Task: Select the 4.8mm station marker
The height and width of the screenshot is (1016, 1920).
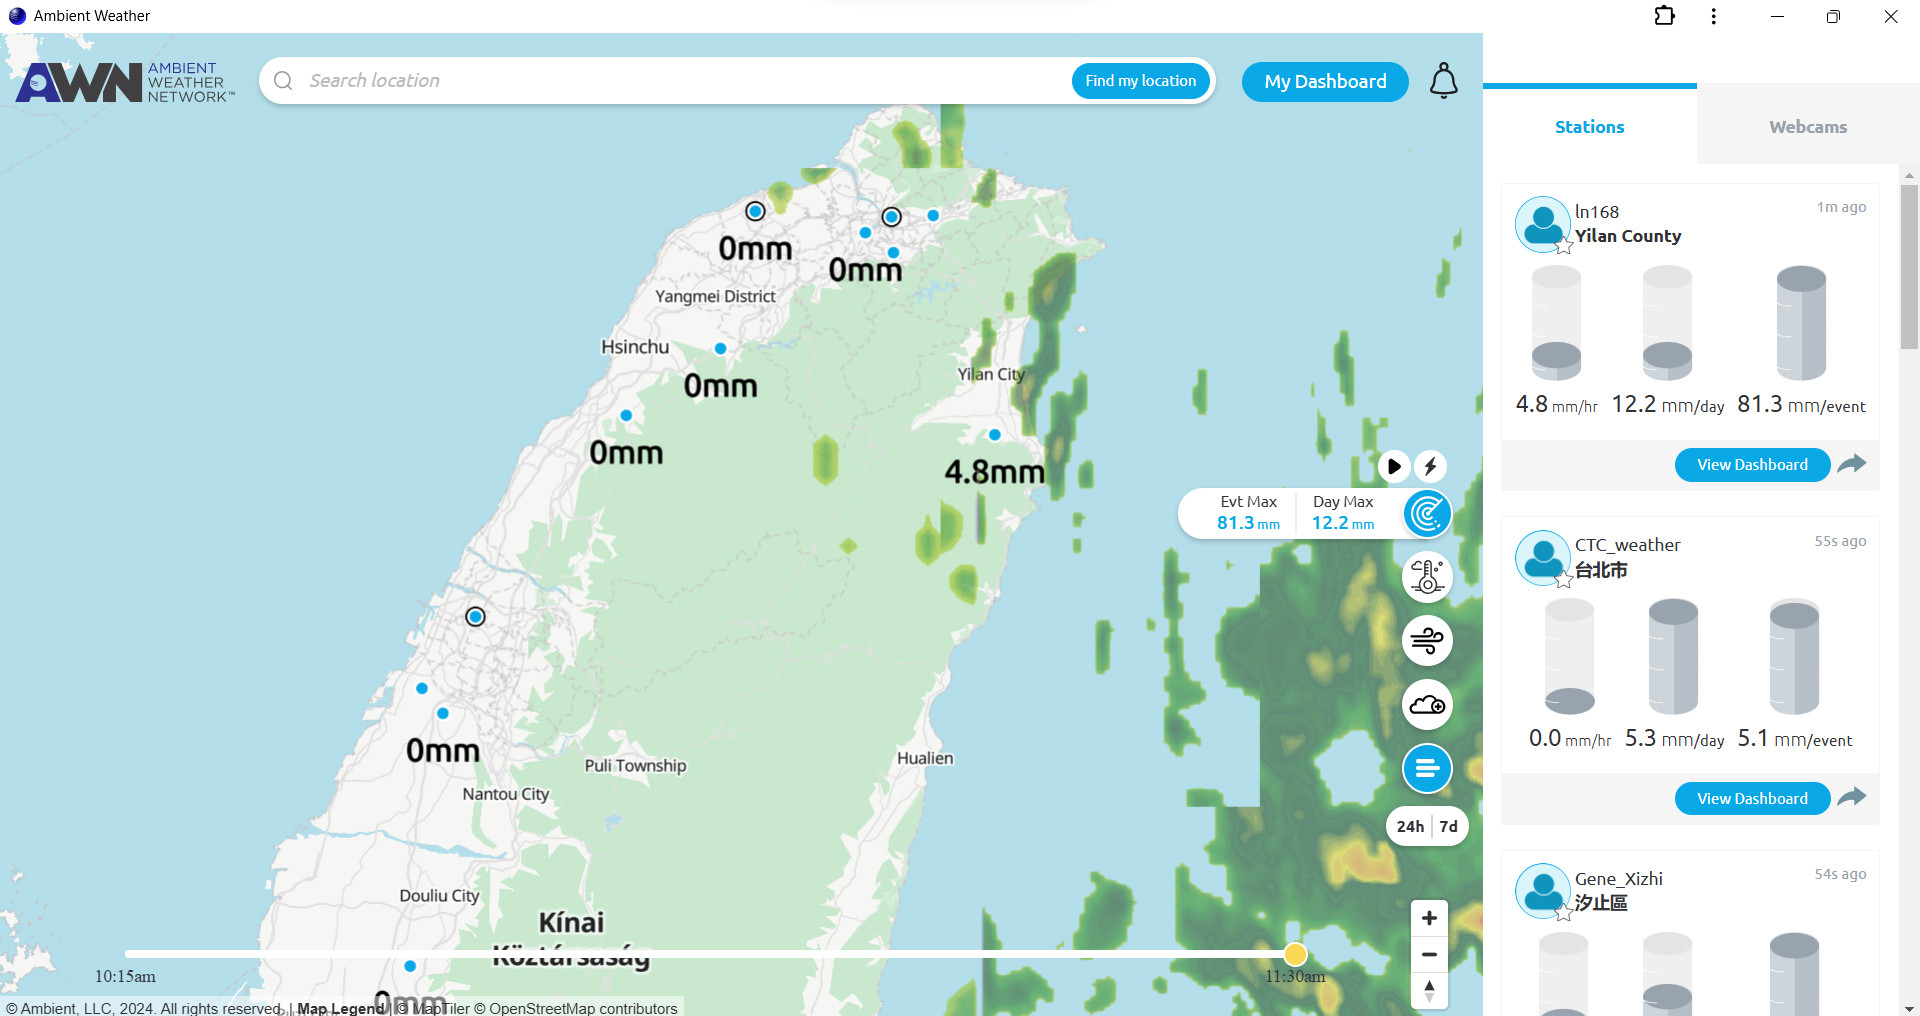Action: click(994, 435)
